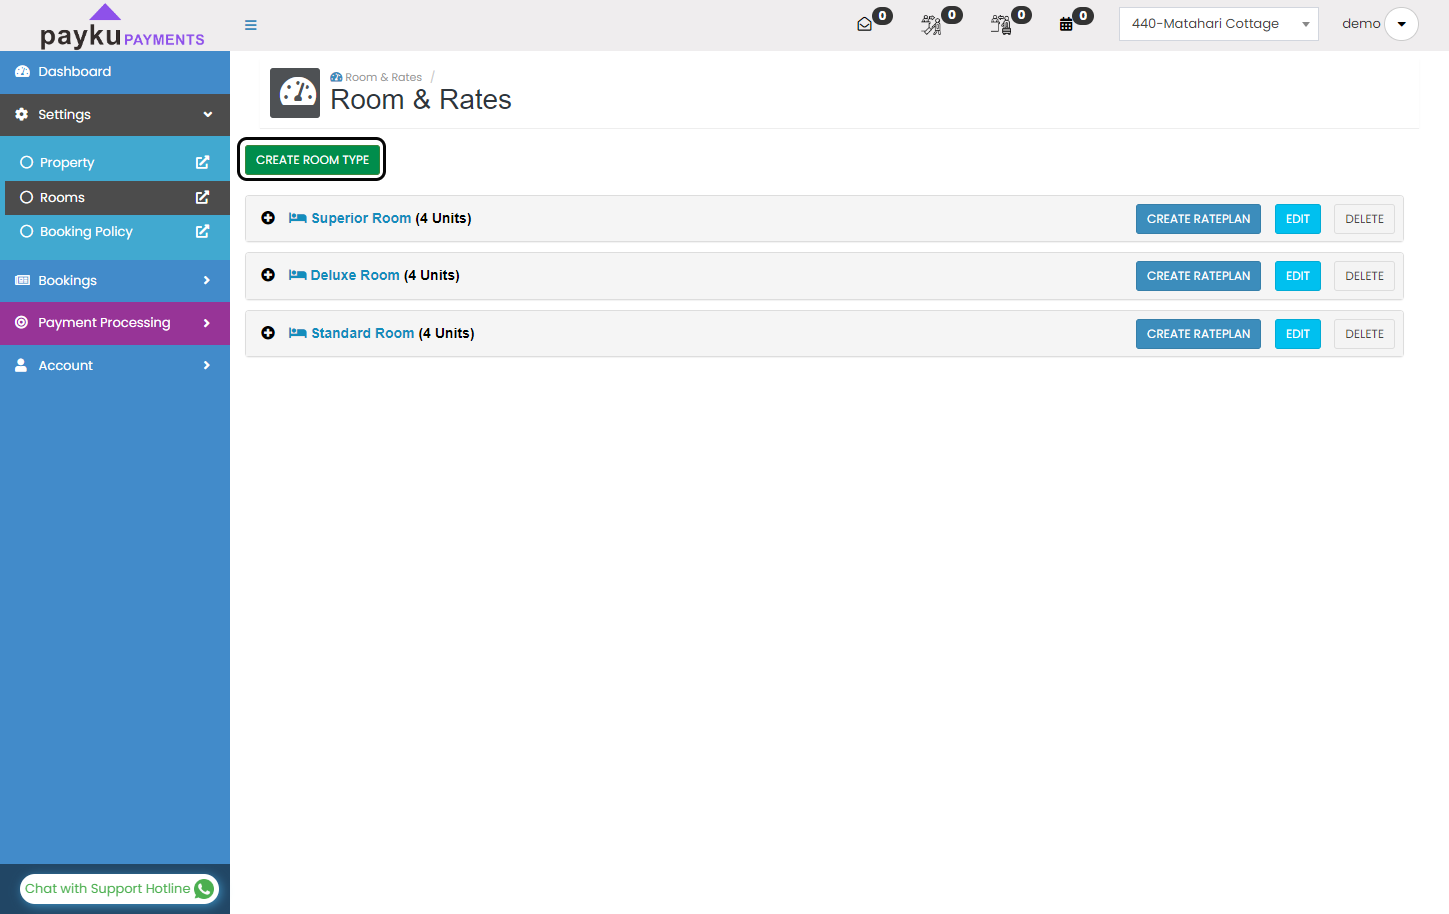The width and height of the screenshot is (1449, 914).
Task: Click the small breadcrumb dashboard icon
Action: [x=336, y=77]
